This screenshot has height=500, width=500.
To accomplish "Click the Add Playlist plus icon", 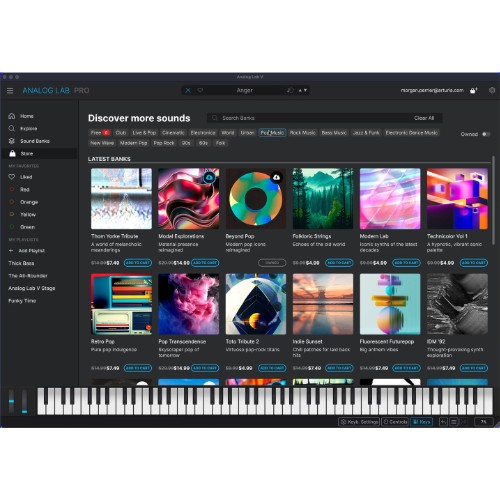I will point(11,251).
